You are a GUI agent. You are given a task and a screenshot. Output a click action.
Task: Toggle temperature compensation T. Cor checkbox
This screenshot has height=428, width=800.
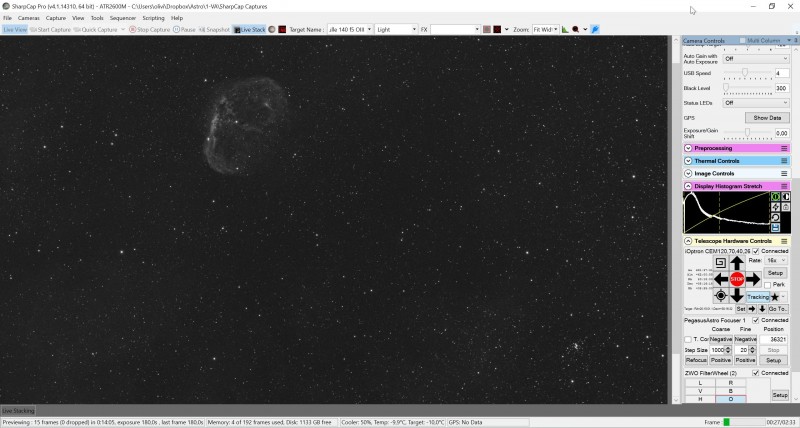[688, 339]
